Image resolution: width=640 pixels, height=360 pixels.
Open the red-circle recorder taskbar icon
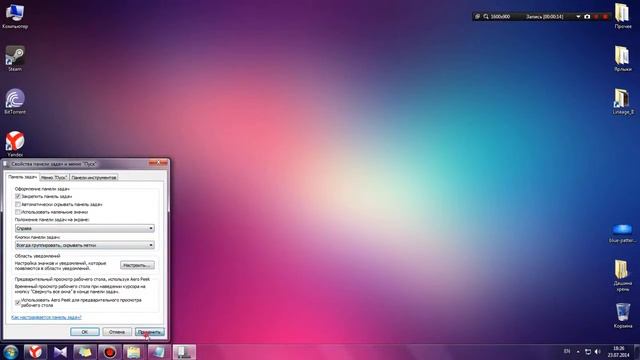[109, 352]
